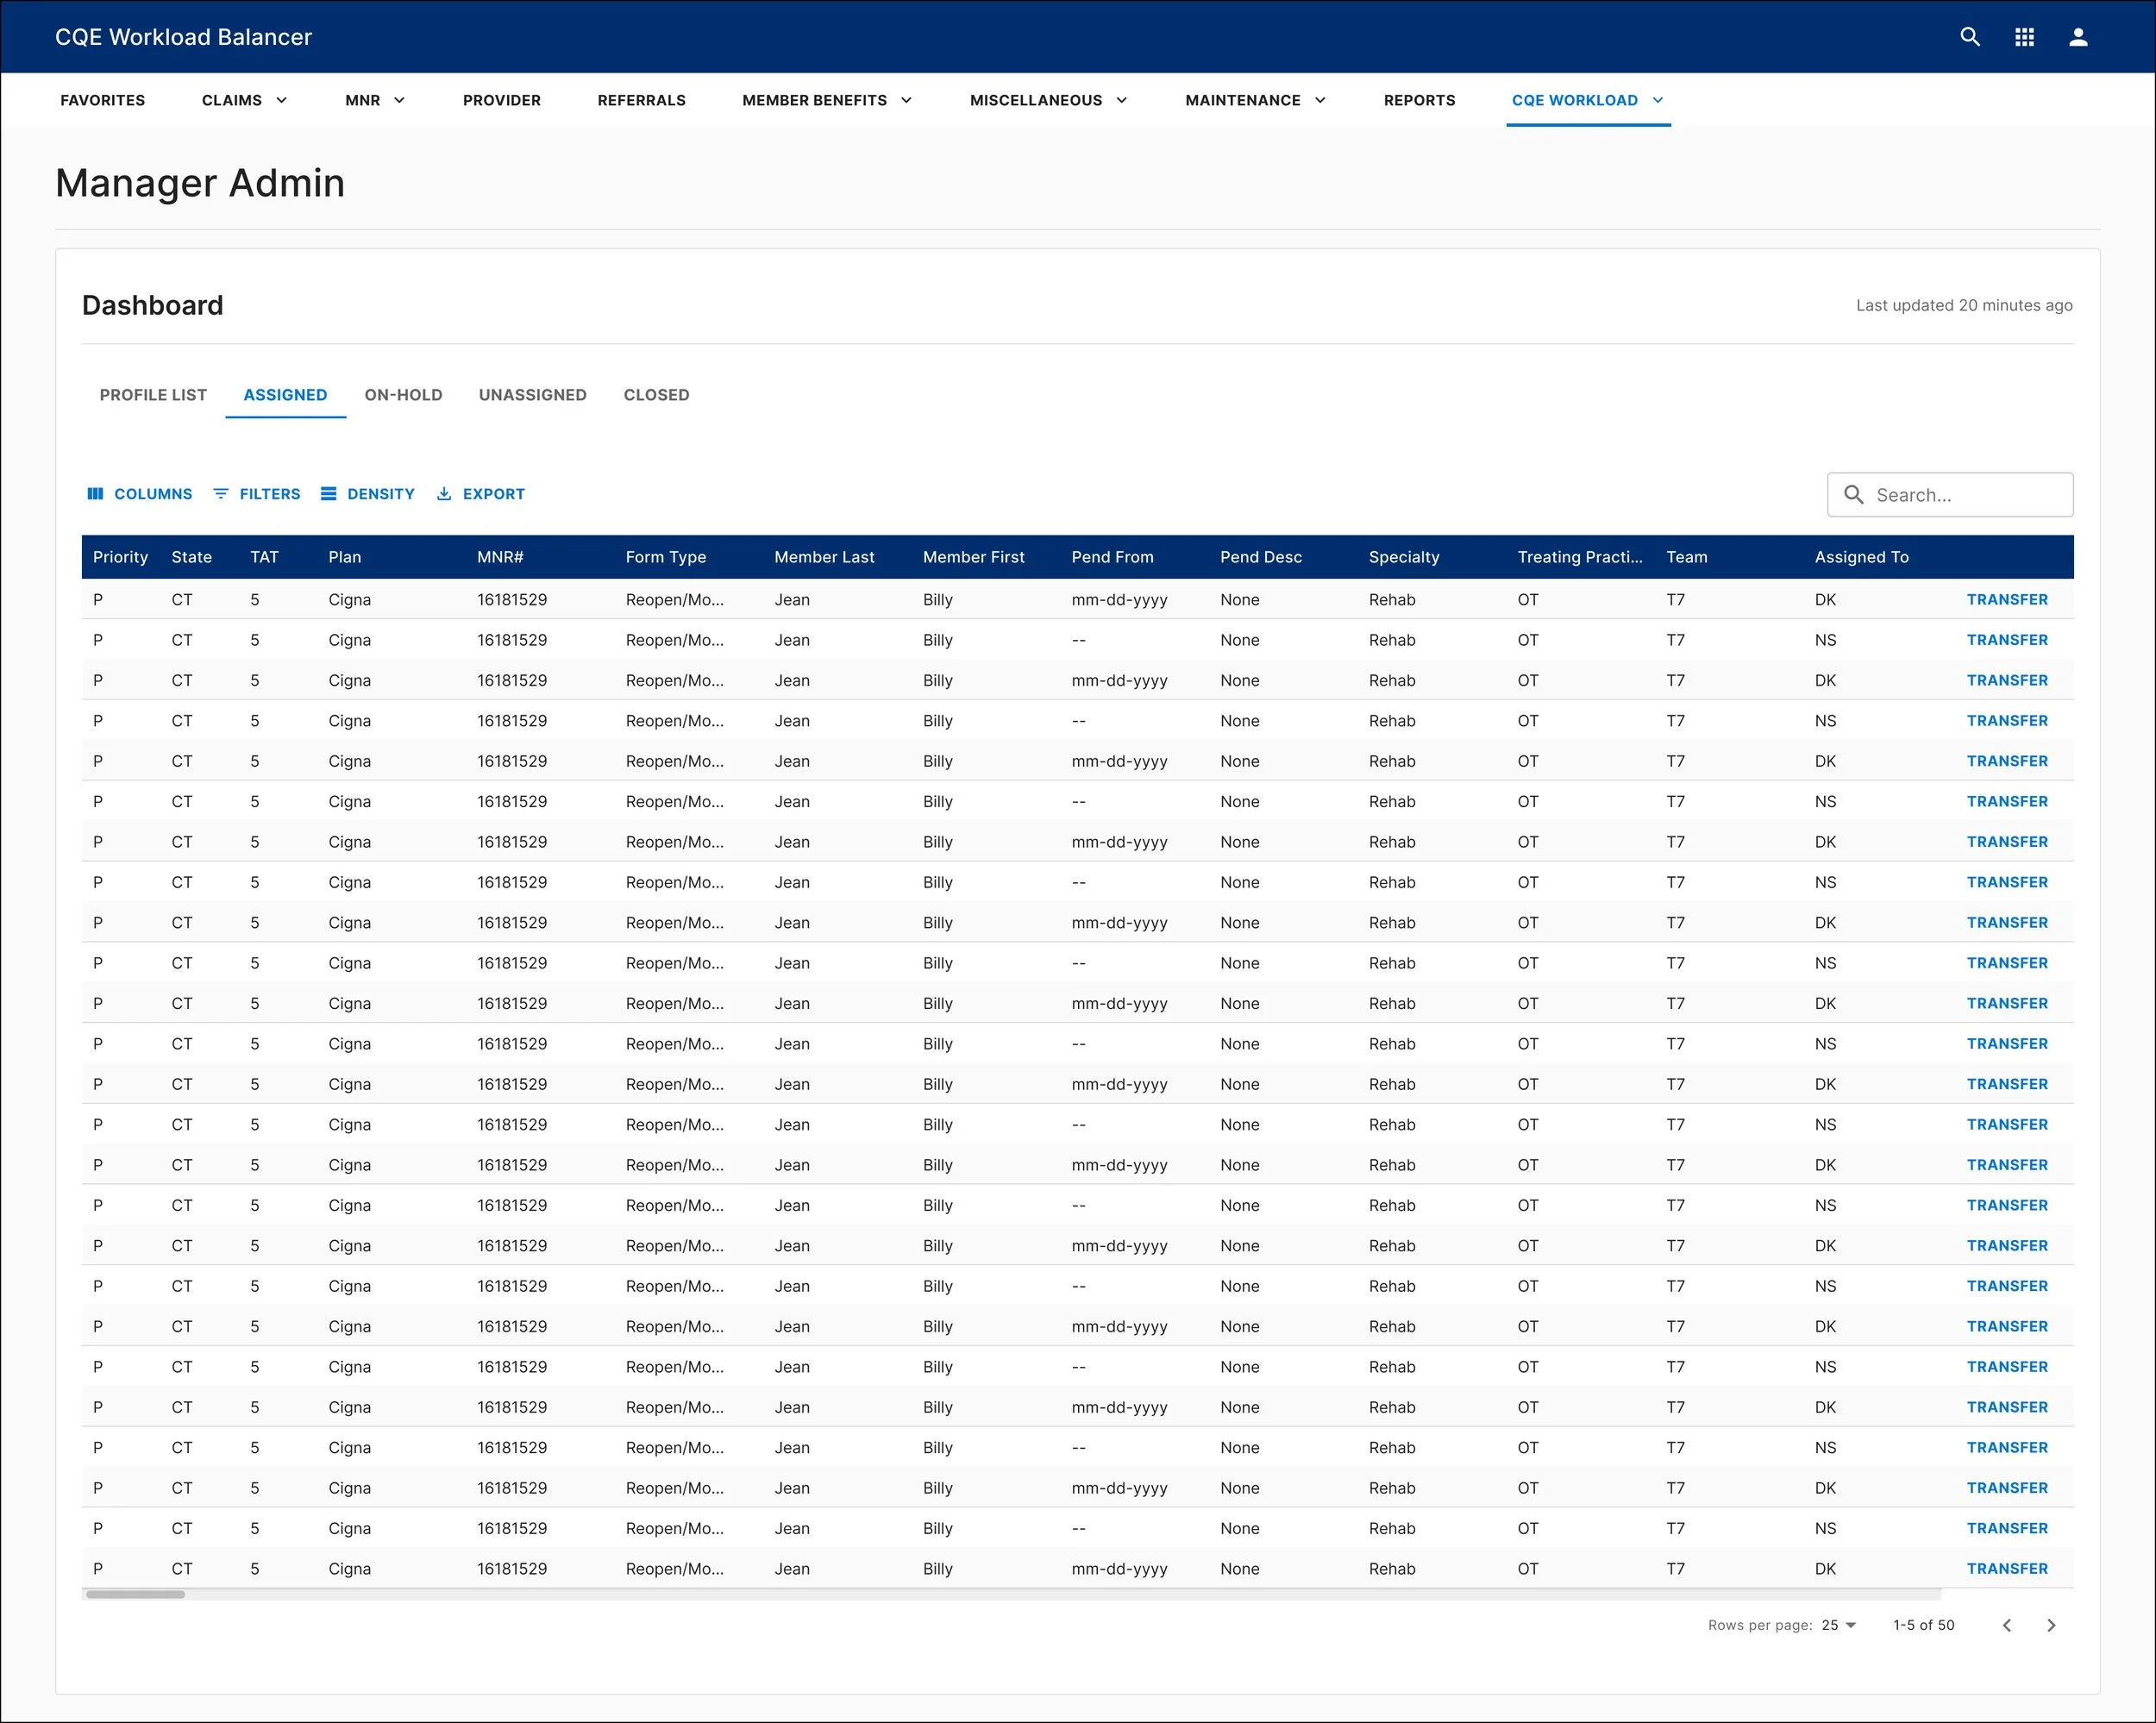Click the Export download icon

click(444, 494)
